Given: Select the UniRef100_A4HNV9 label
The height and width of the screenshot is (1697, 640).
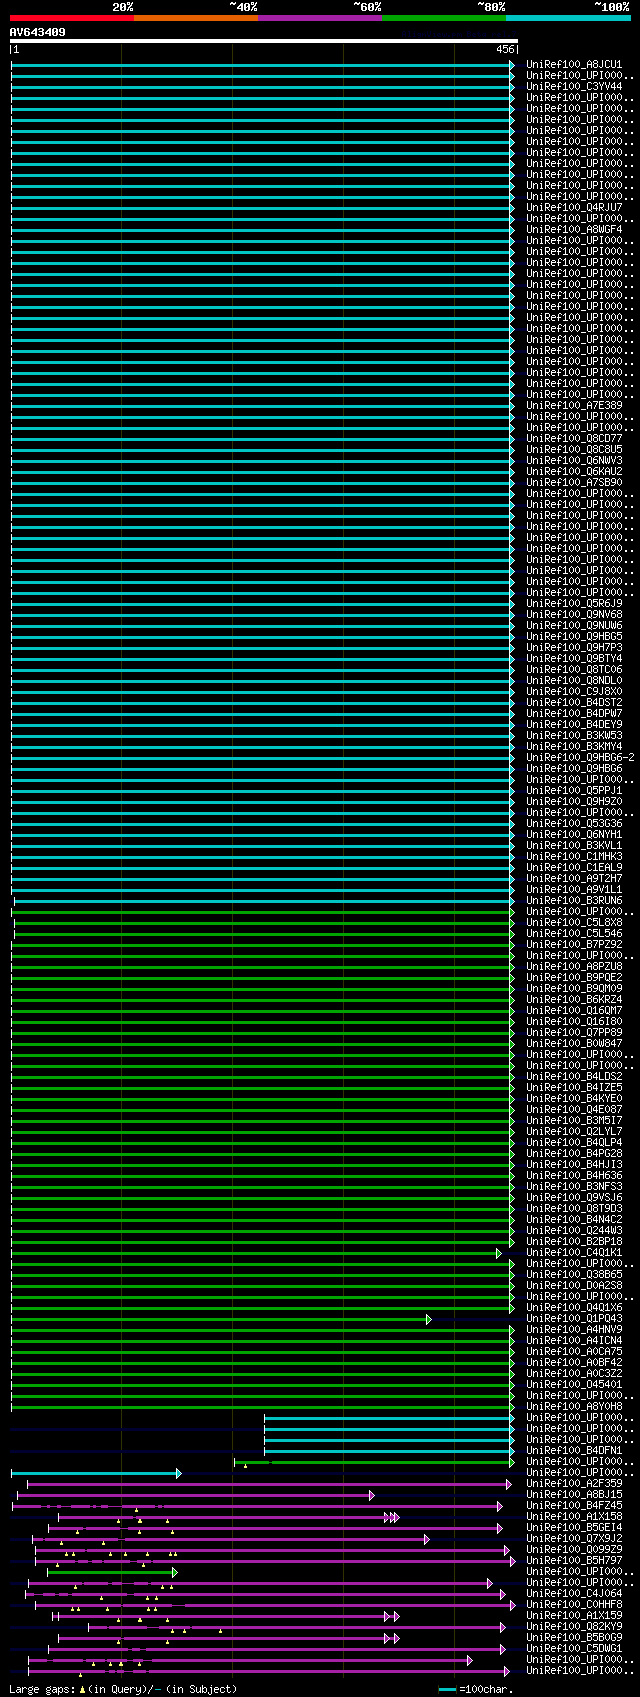Looking at the screenshot, I should [574, 1330].
